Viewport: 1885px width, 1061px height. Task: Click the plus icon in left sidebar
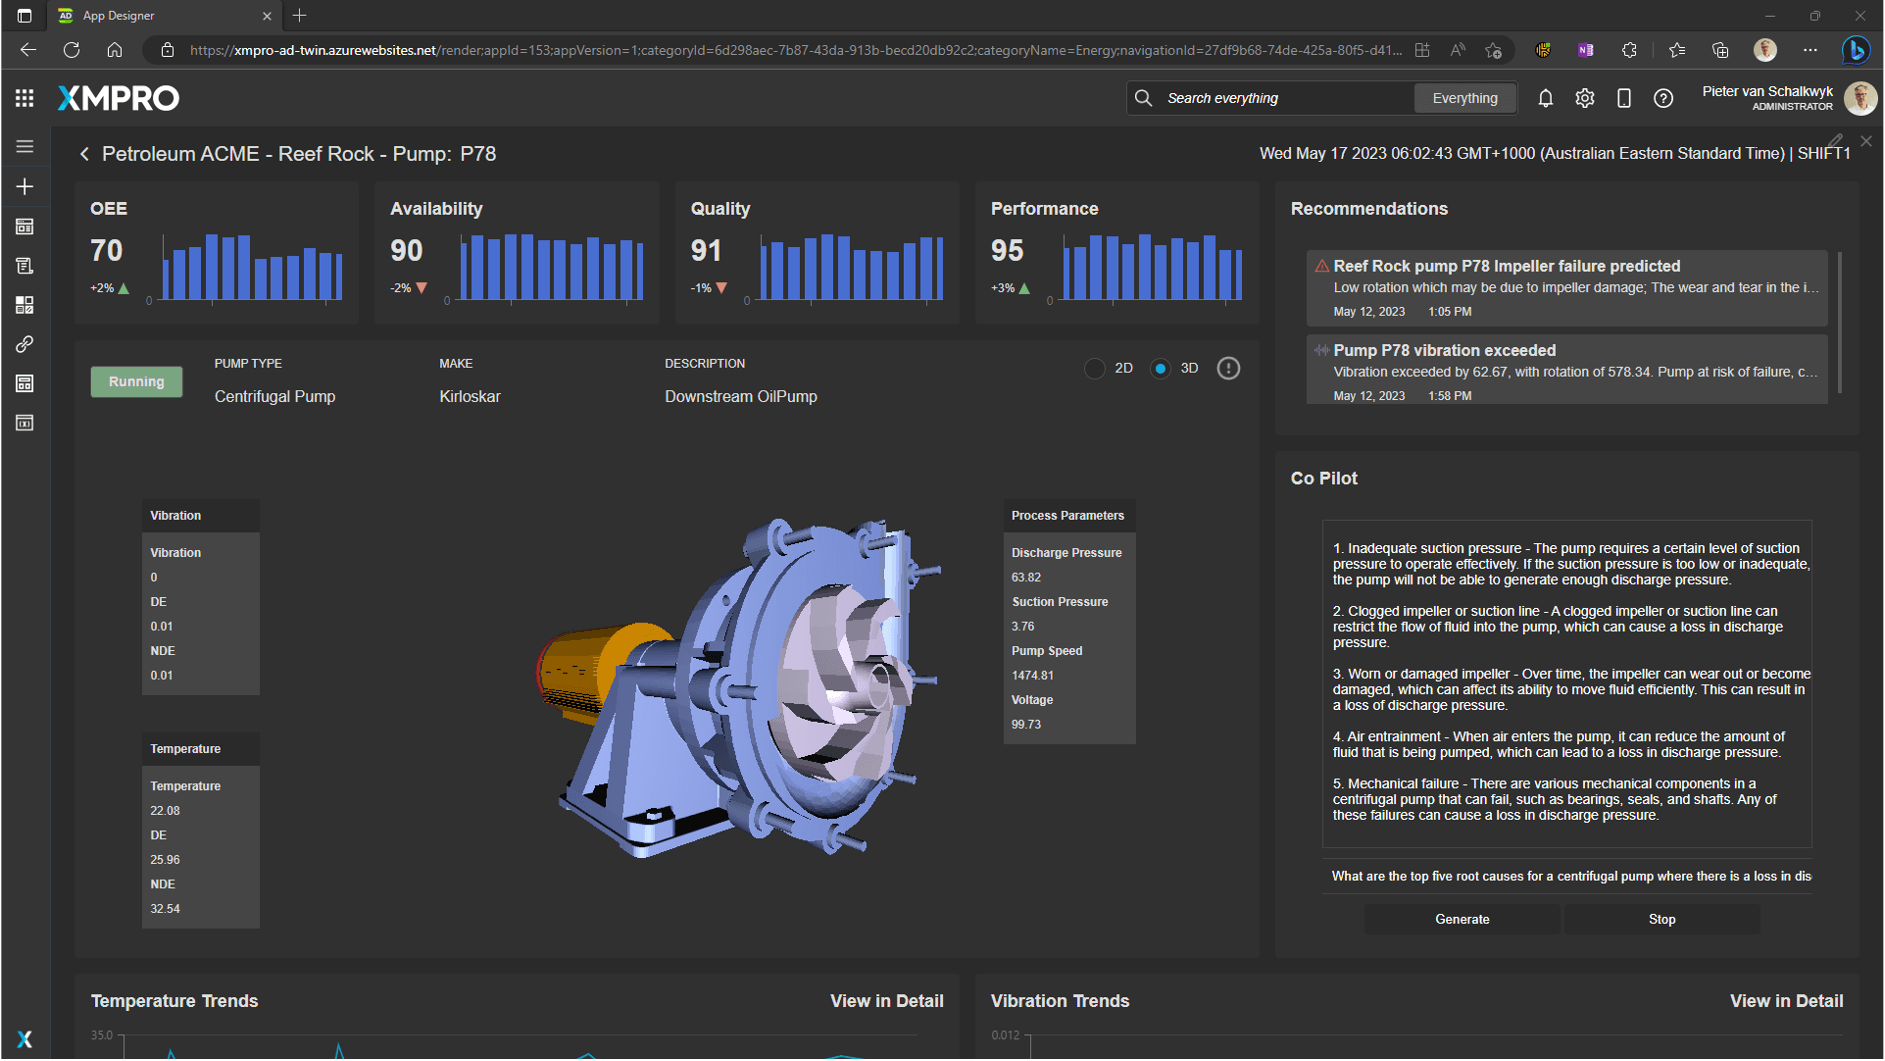pyautogui.click(x=24, y=187)
